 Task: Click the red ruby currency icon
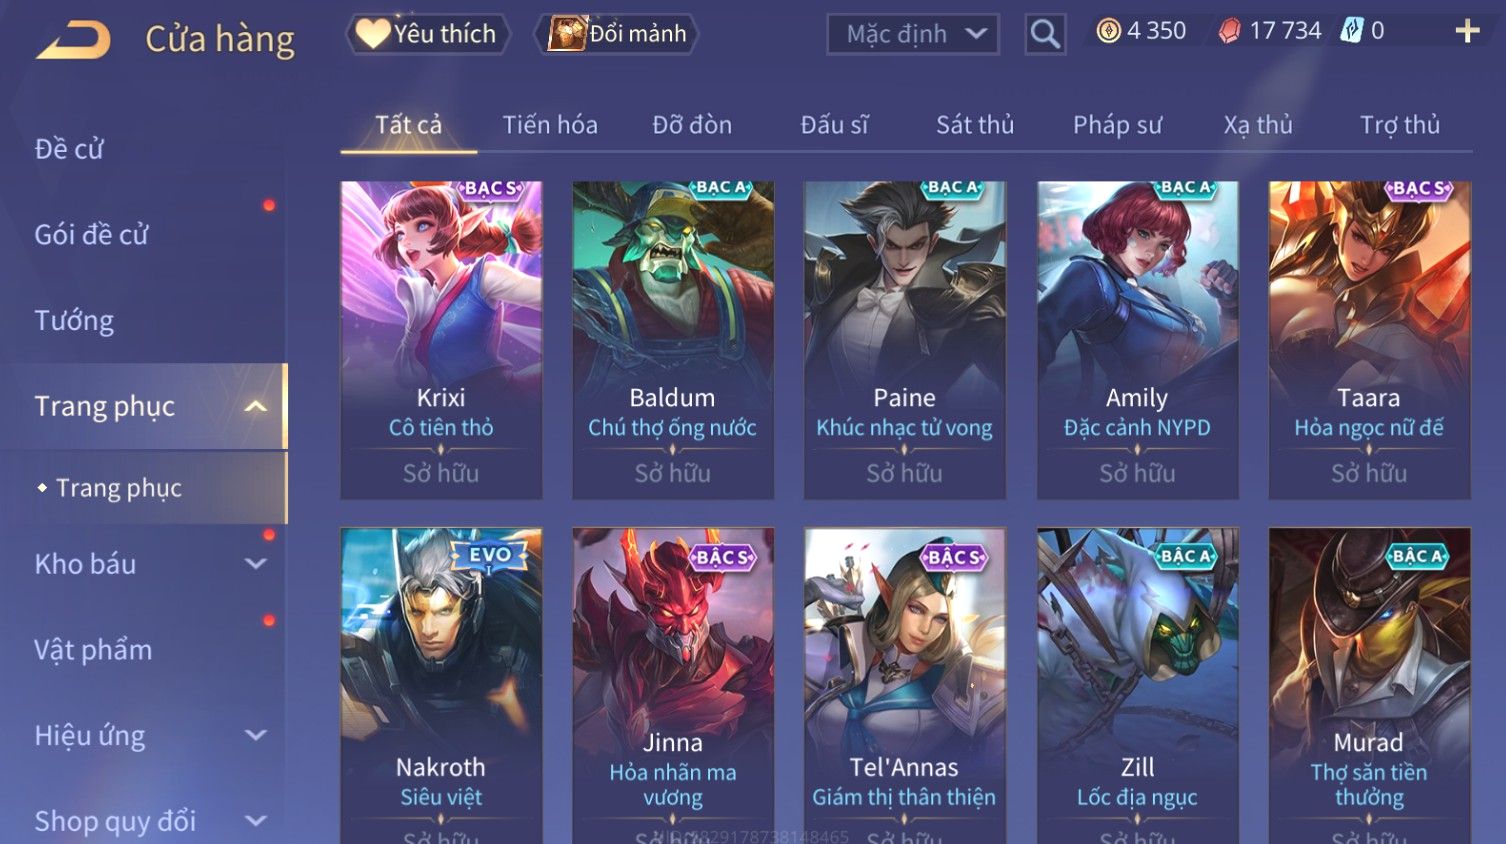[x=1229, y=31]
